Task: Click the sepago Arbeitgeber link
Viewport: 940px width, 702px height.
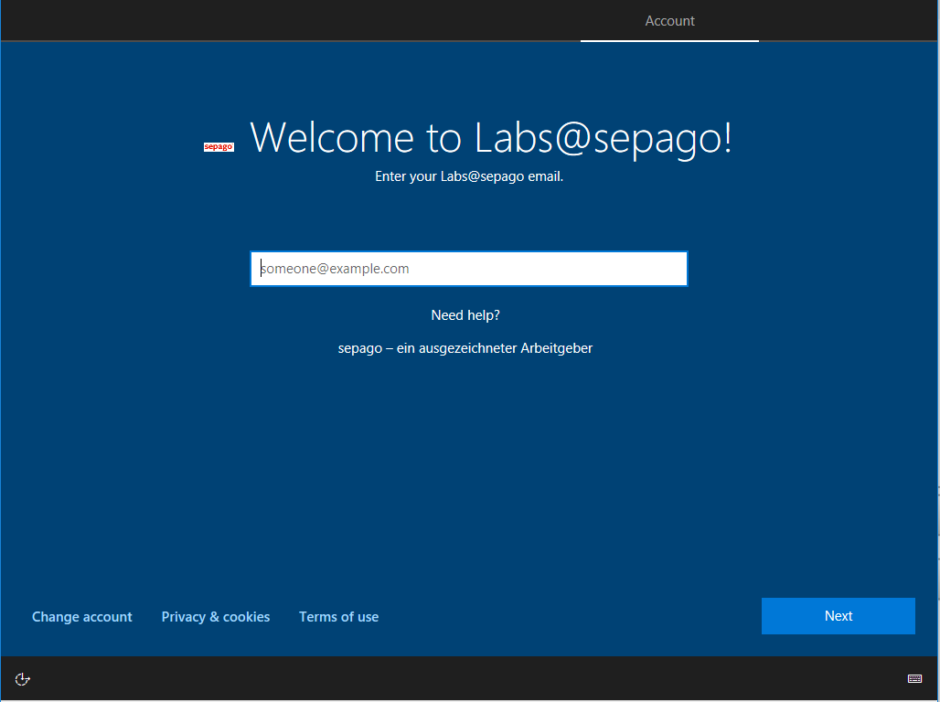Action: pos(465,347)
